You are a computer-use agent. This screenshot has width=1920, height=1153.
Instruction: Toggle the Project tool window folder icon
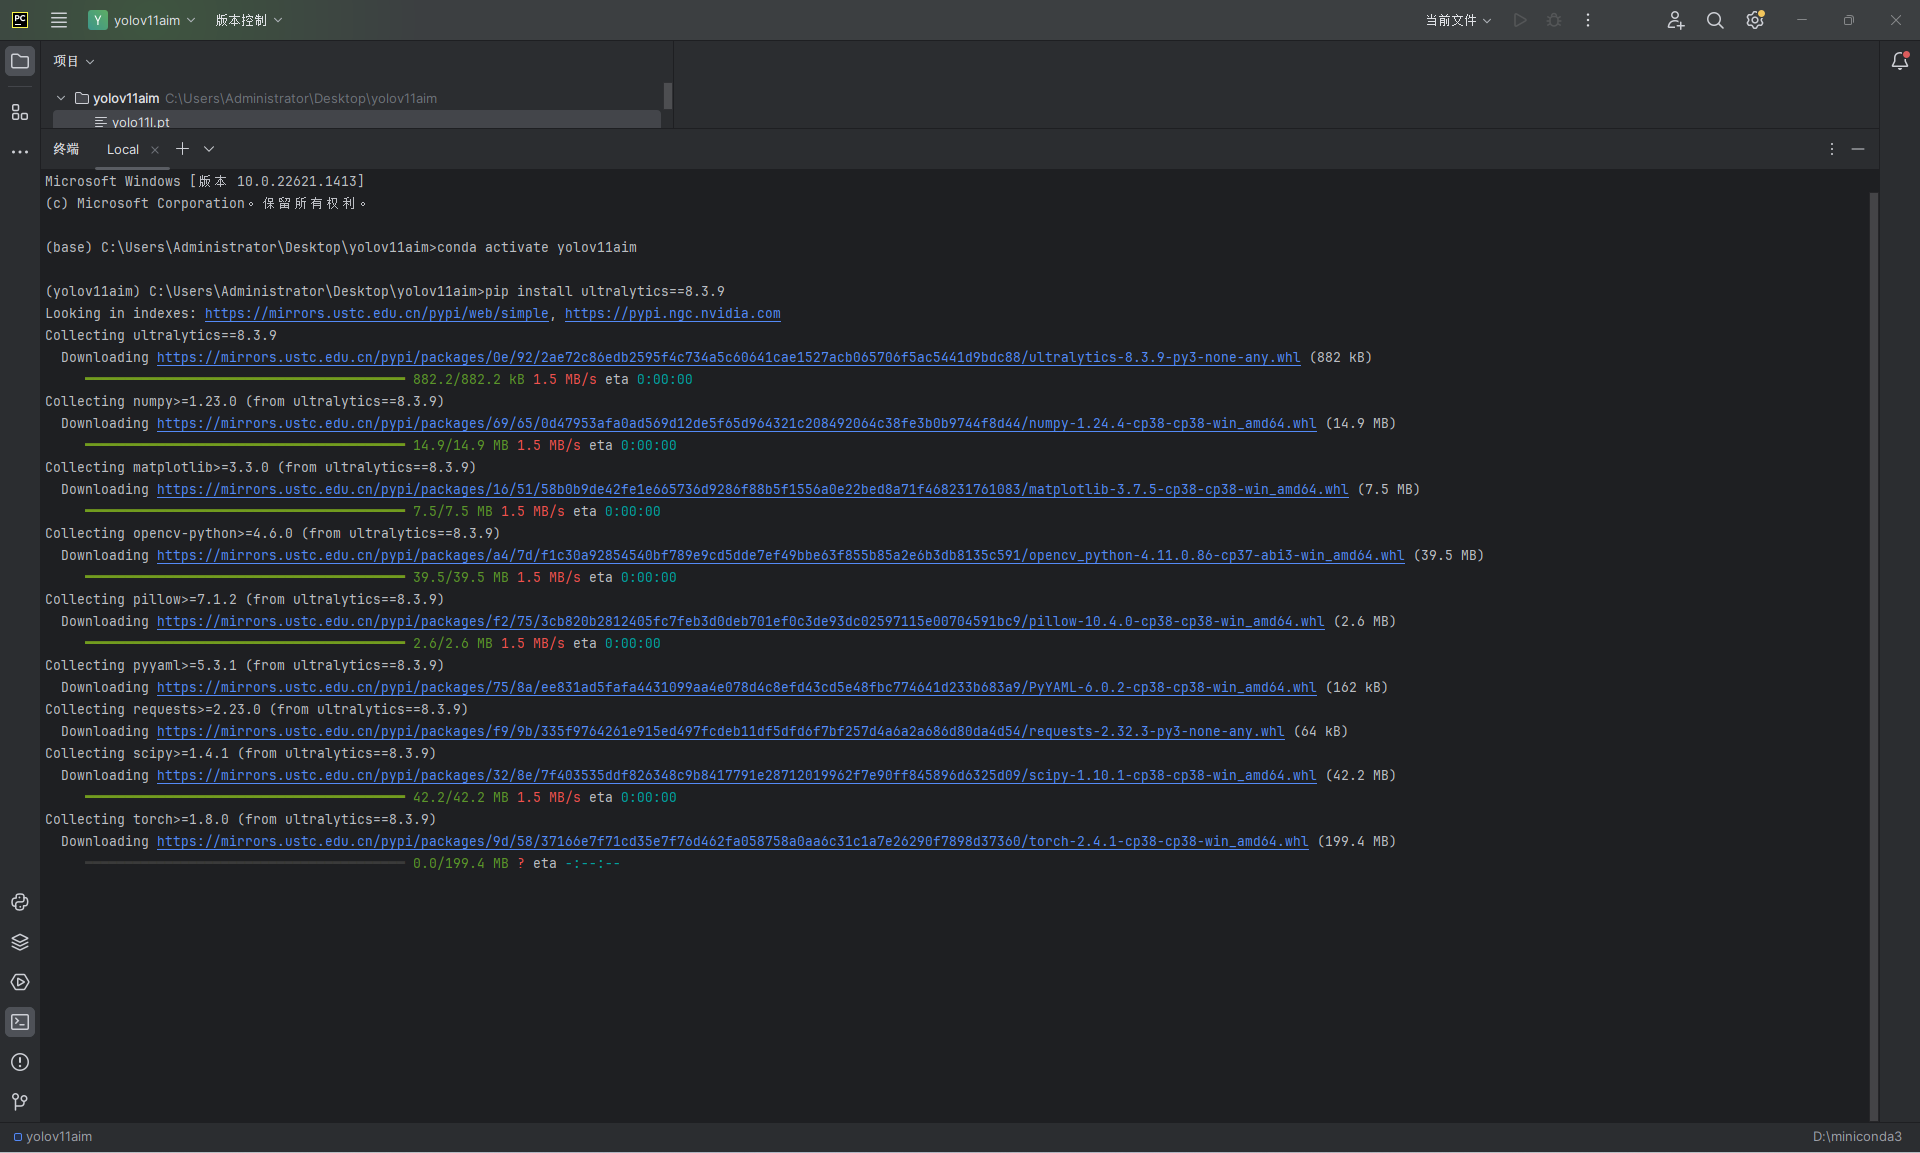coord(20,61)
